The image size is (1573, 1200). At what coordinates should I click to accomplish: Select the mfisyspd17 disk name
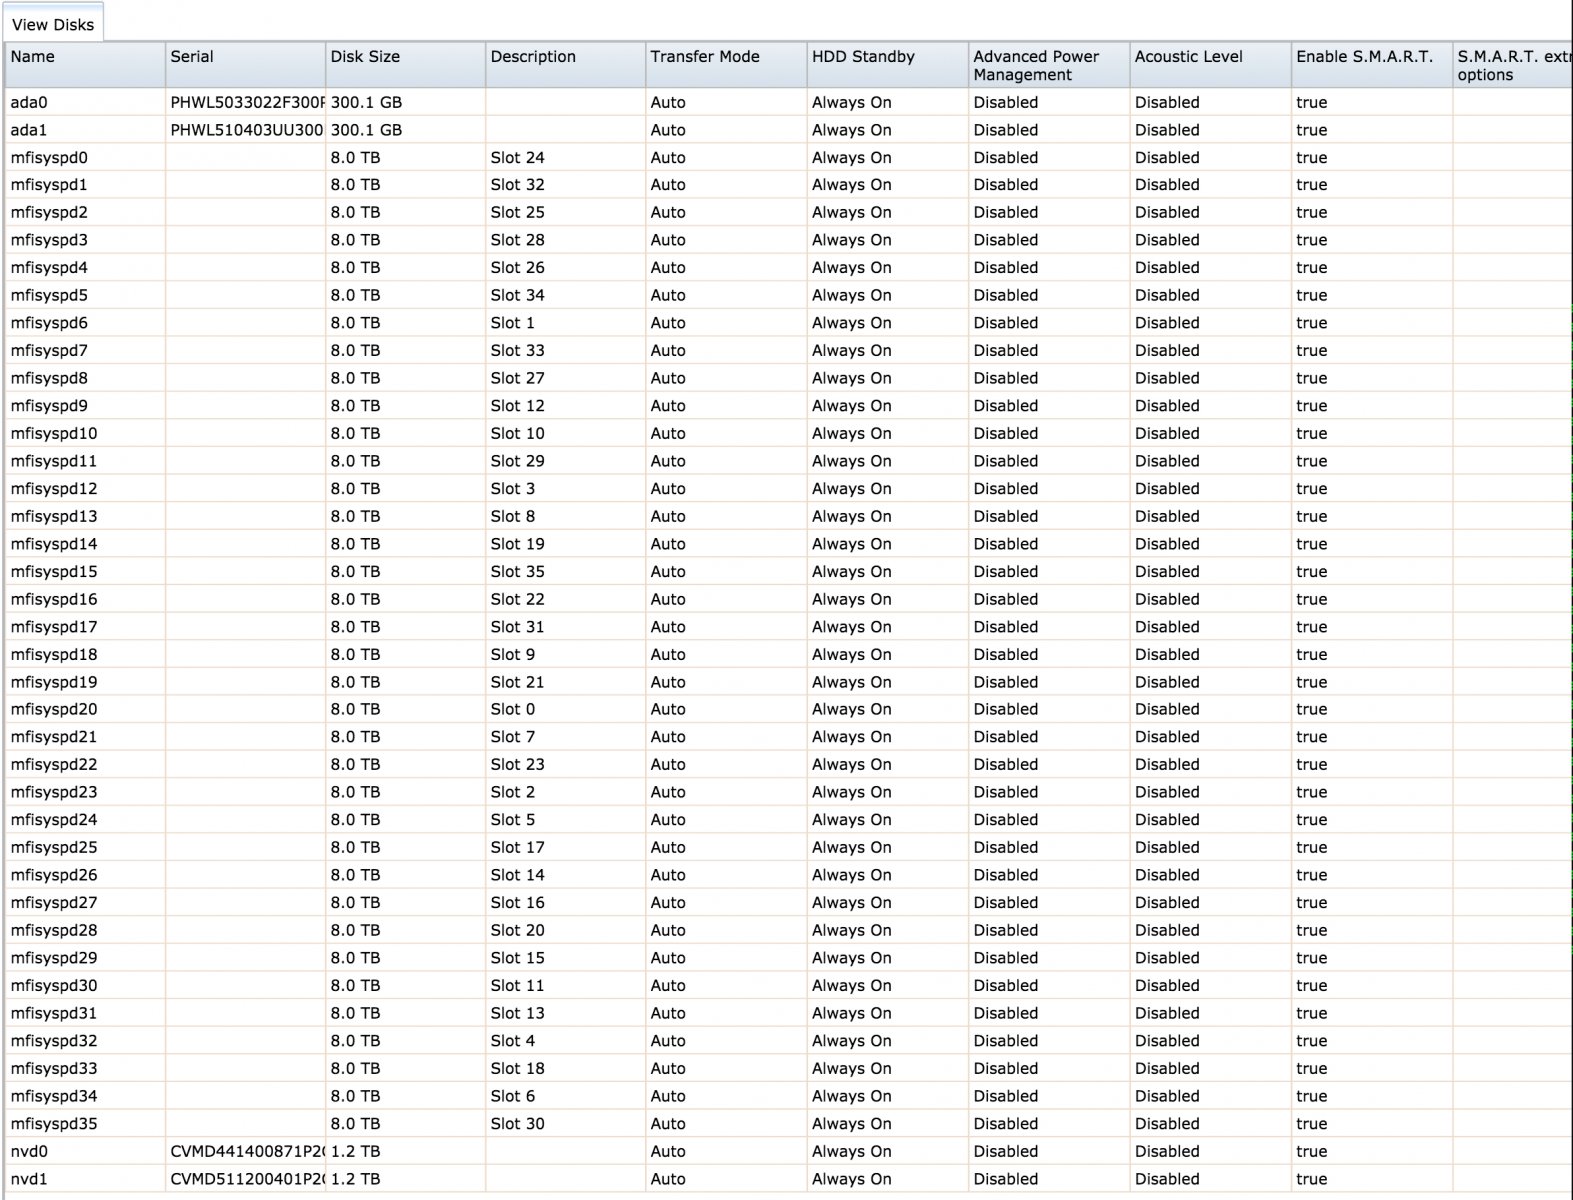54,627
